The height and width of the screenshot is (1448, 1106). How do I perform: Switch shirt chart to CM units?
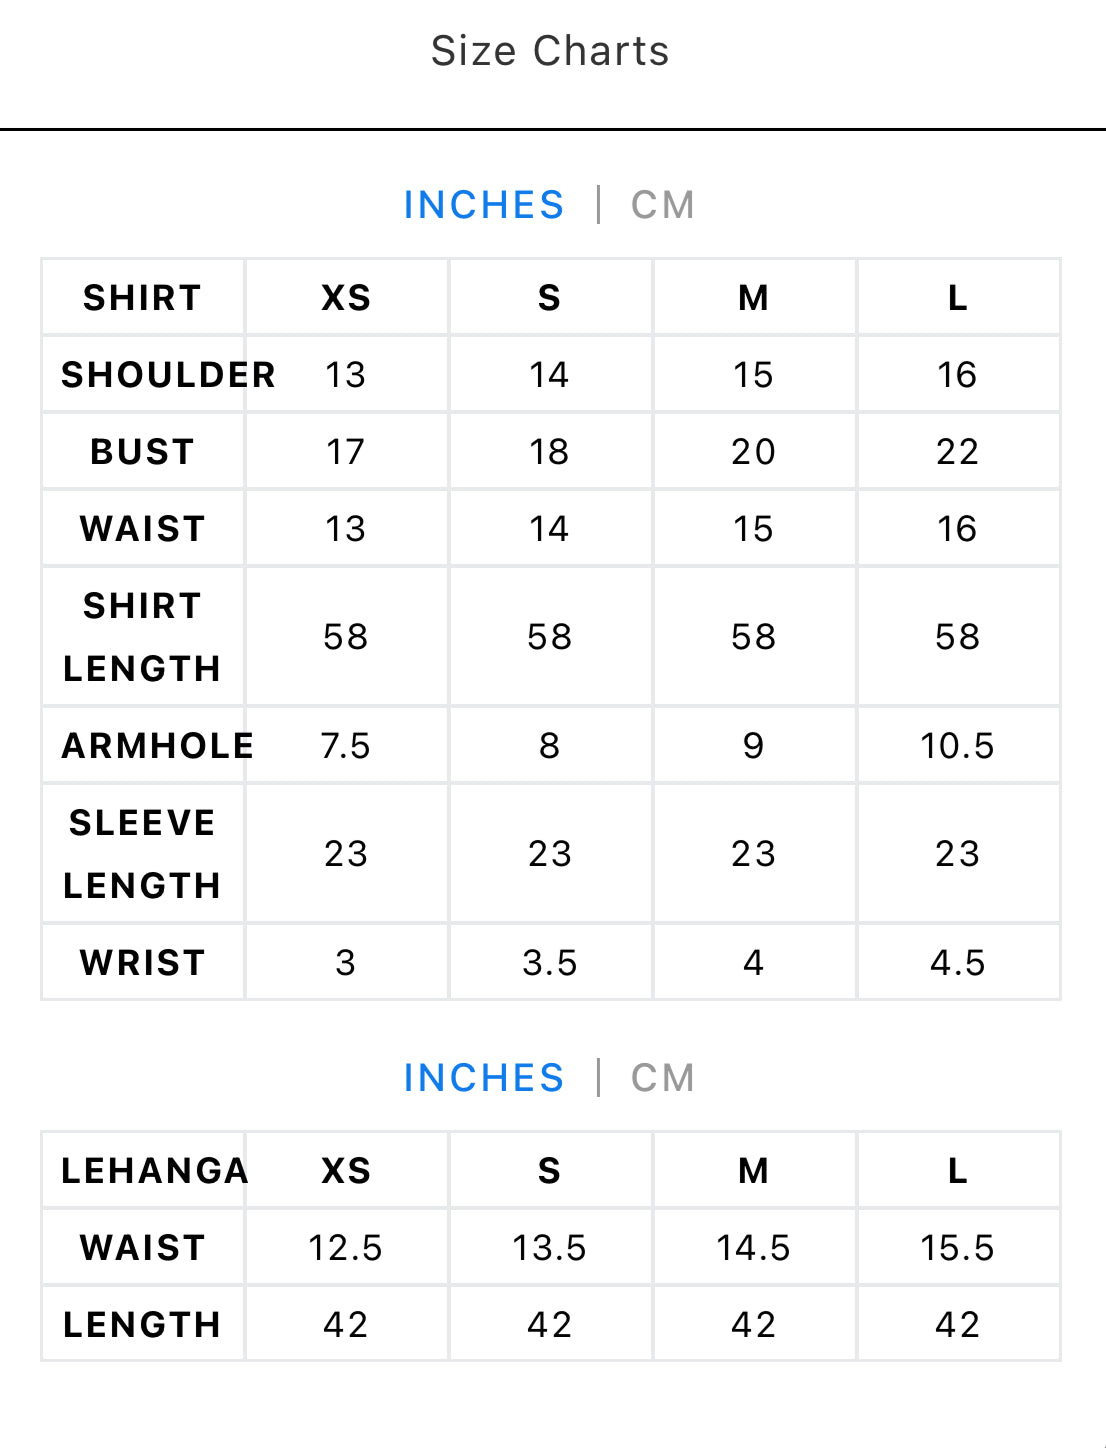click(662, 205)
